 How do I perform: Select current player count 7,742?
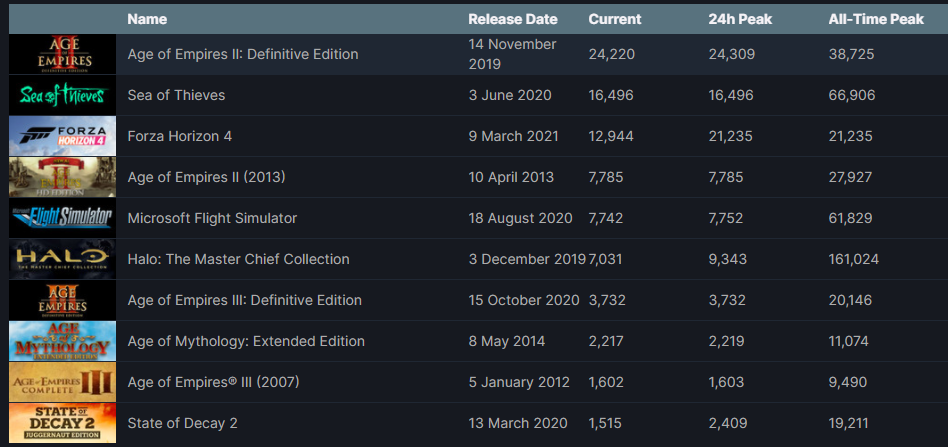pos(606,218)
